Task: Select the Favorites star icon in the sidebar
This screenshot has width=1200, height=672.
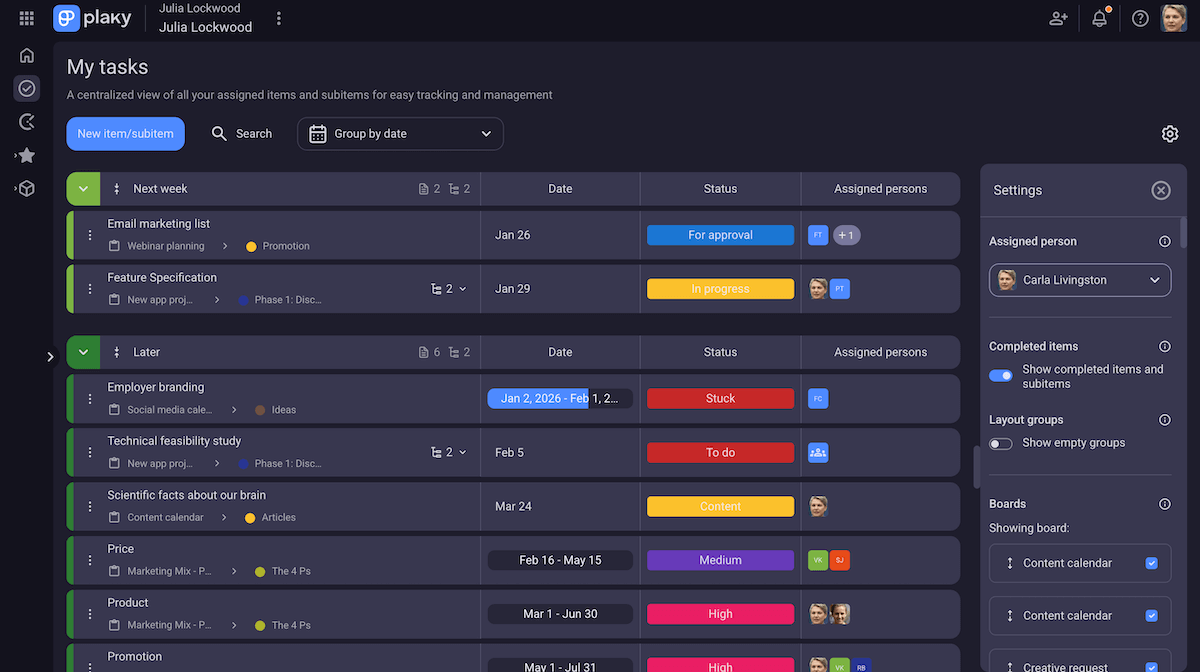Action: tap(26, 155)
